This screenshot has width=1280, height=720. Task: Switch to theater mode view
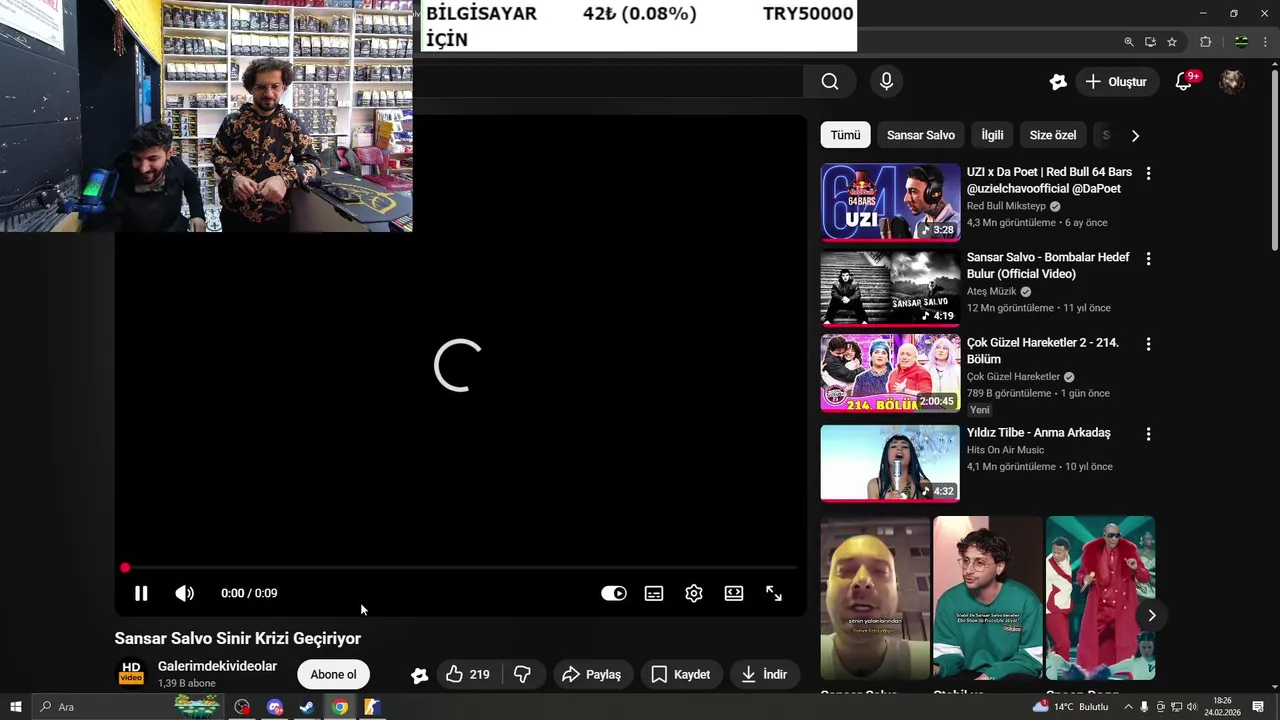pos(734,593)
